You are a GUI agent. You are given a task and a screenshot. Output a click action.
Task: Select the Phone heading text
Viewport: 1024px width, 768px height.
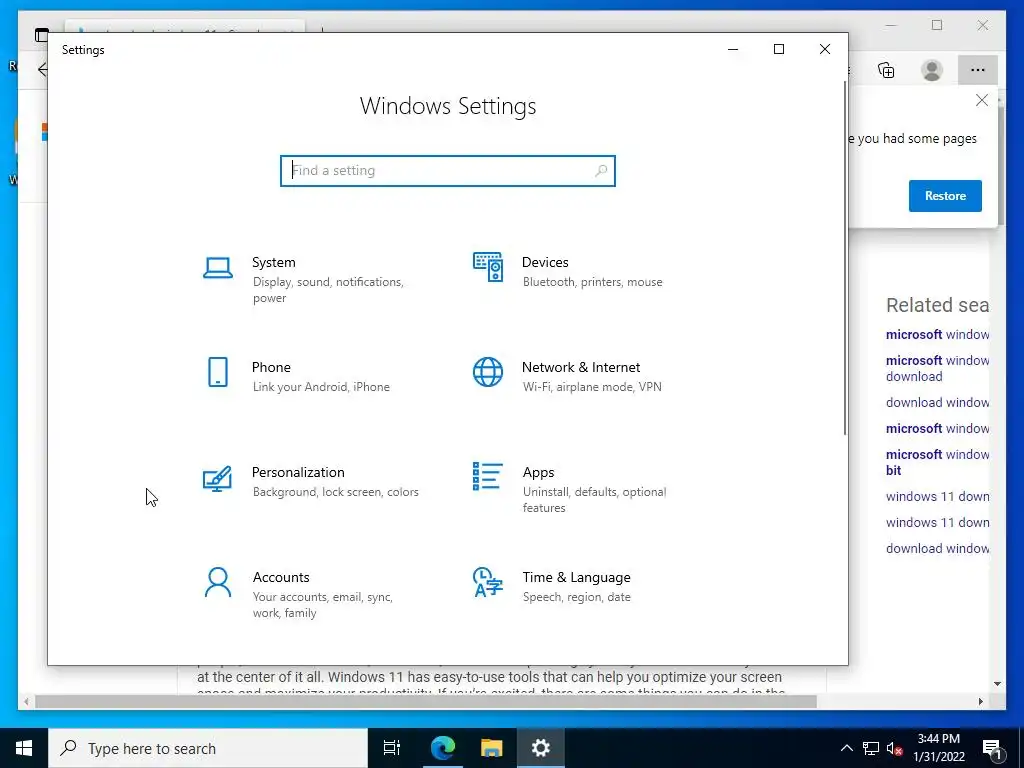tap(271, 367)
